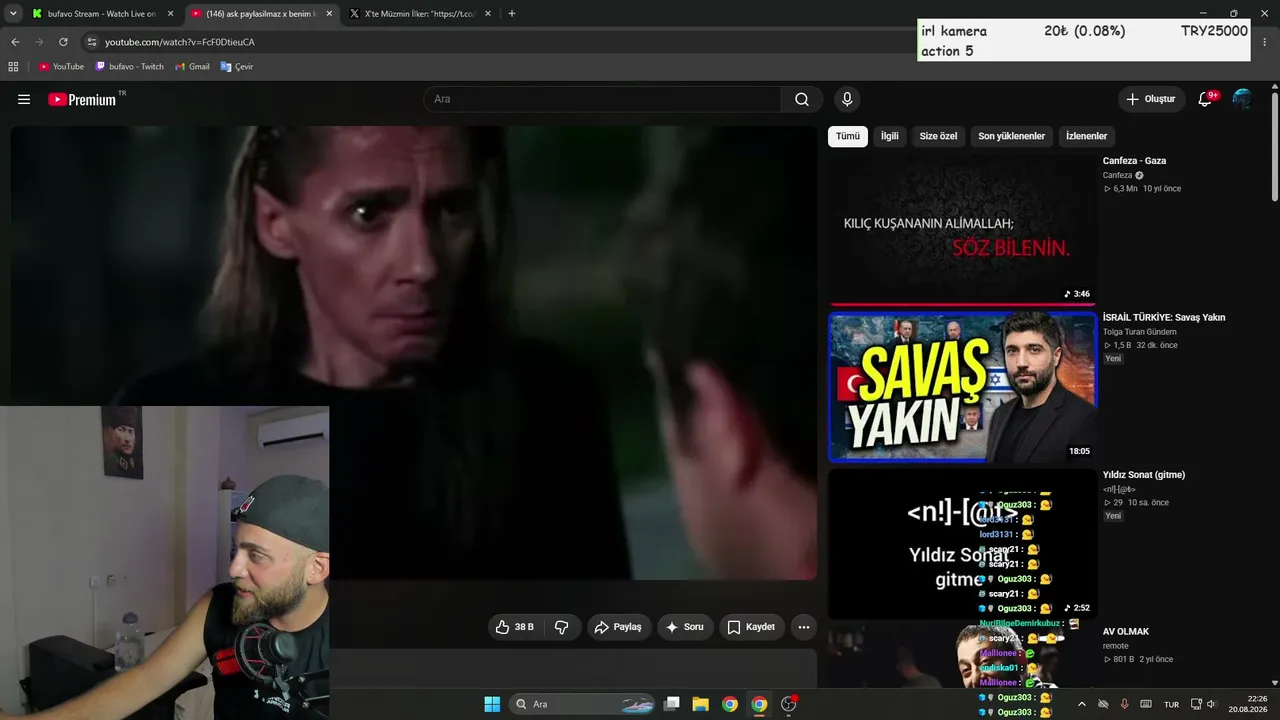Open the active Chrome window taskbar icon
Viewport: 1280px width, 720px height.
pos(759,704)
